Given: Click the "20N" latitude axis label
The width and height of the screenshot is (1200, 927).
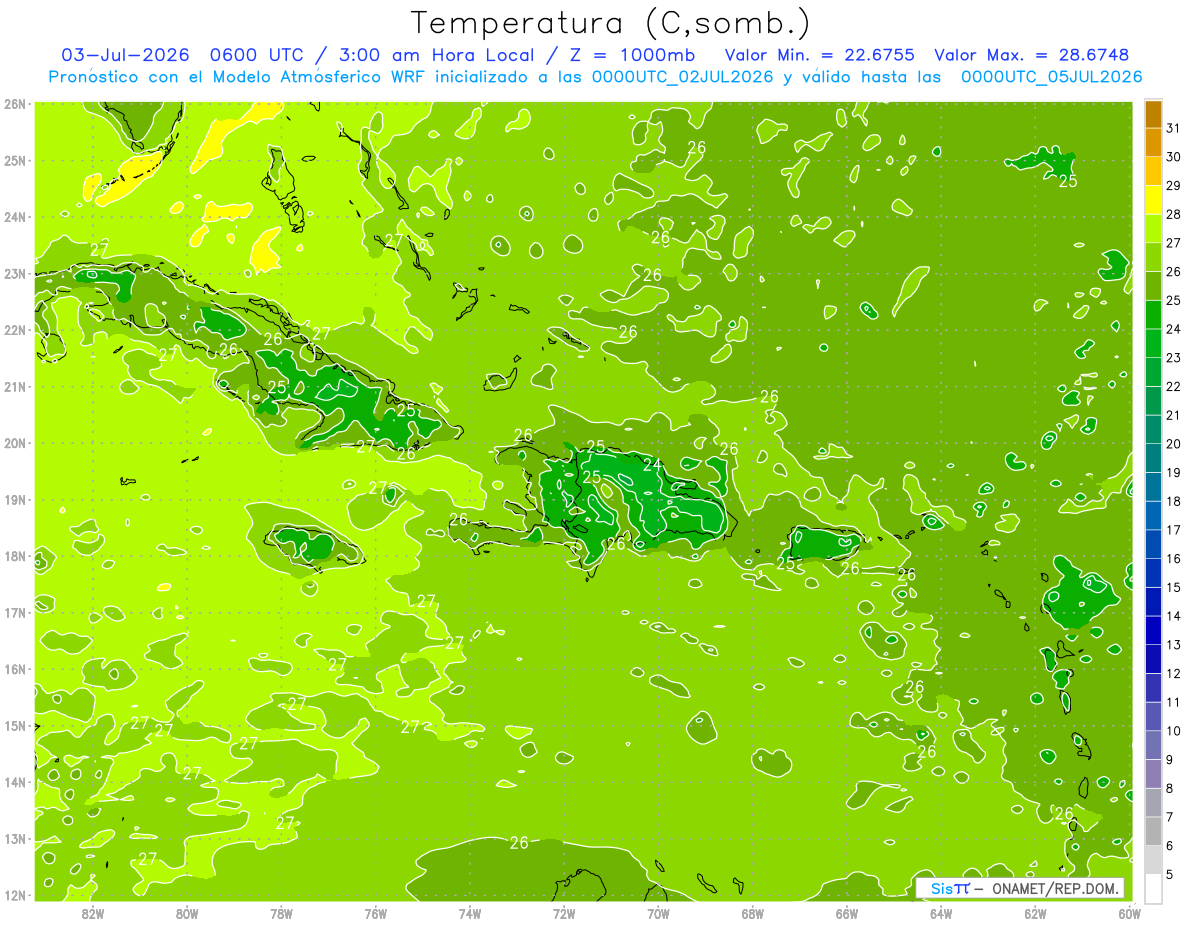Looking at the screenshot, I should (16, 443).
